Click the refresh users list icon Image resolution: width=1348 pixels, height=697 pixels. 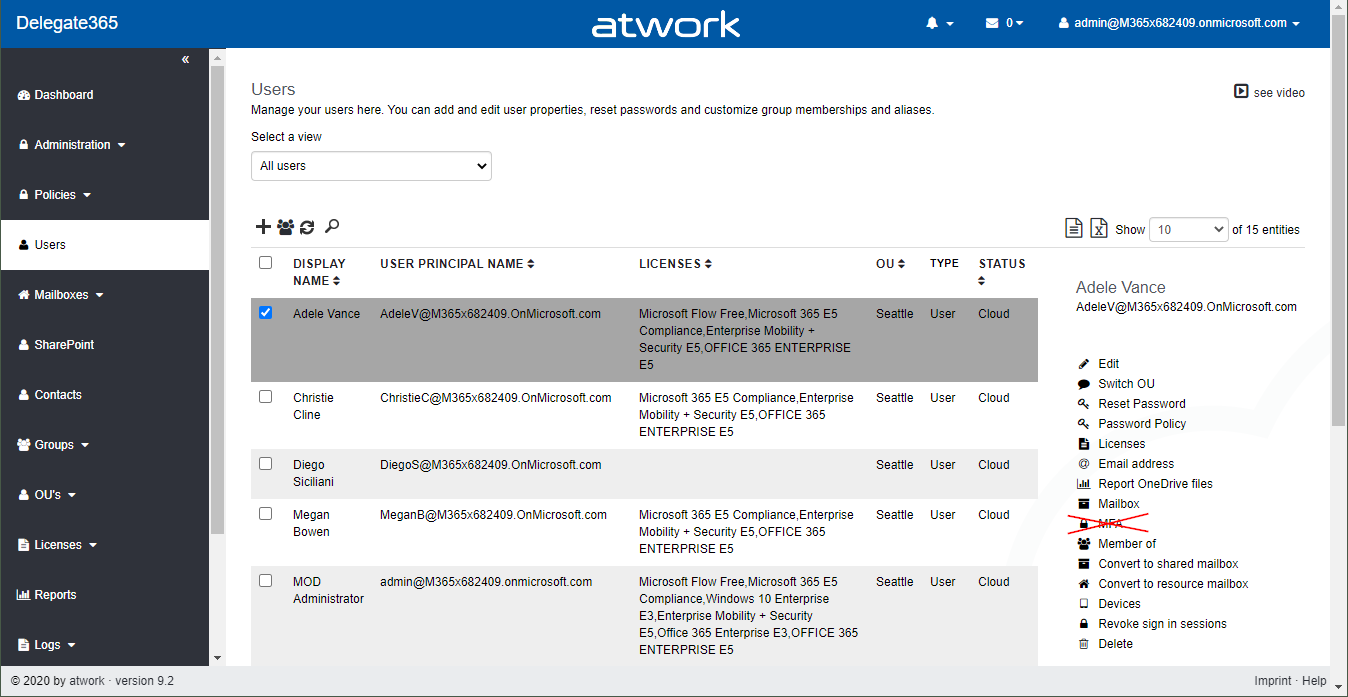tap(307, 227)
